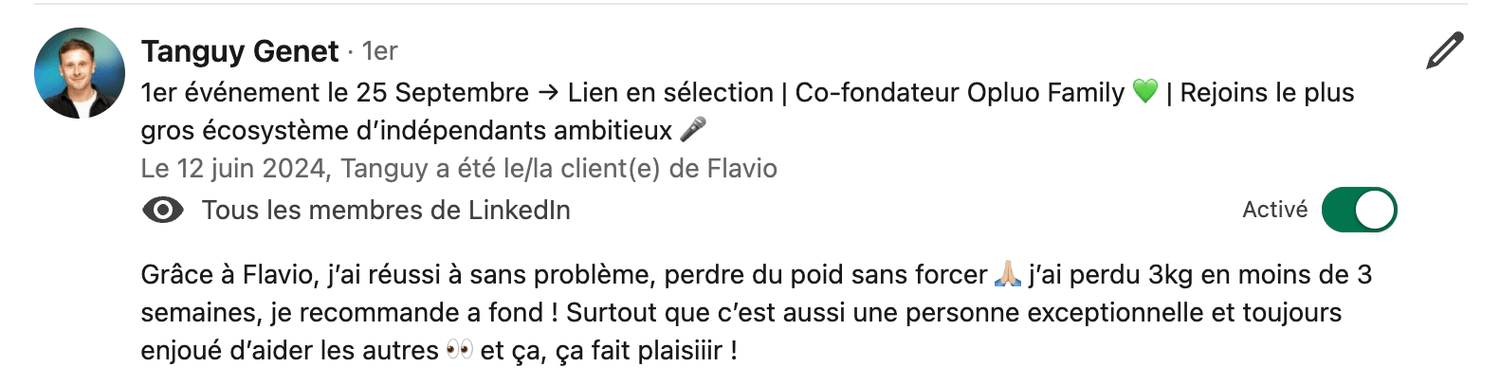Click the 1er connection degree label
Viewport: 1500px width, 387px height.
tap(380, 50)
